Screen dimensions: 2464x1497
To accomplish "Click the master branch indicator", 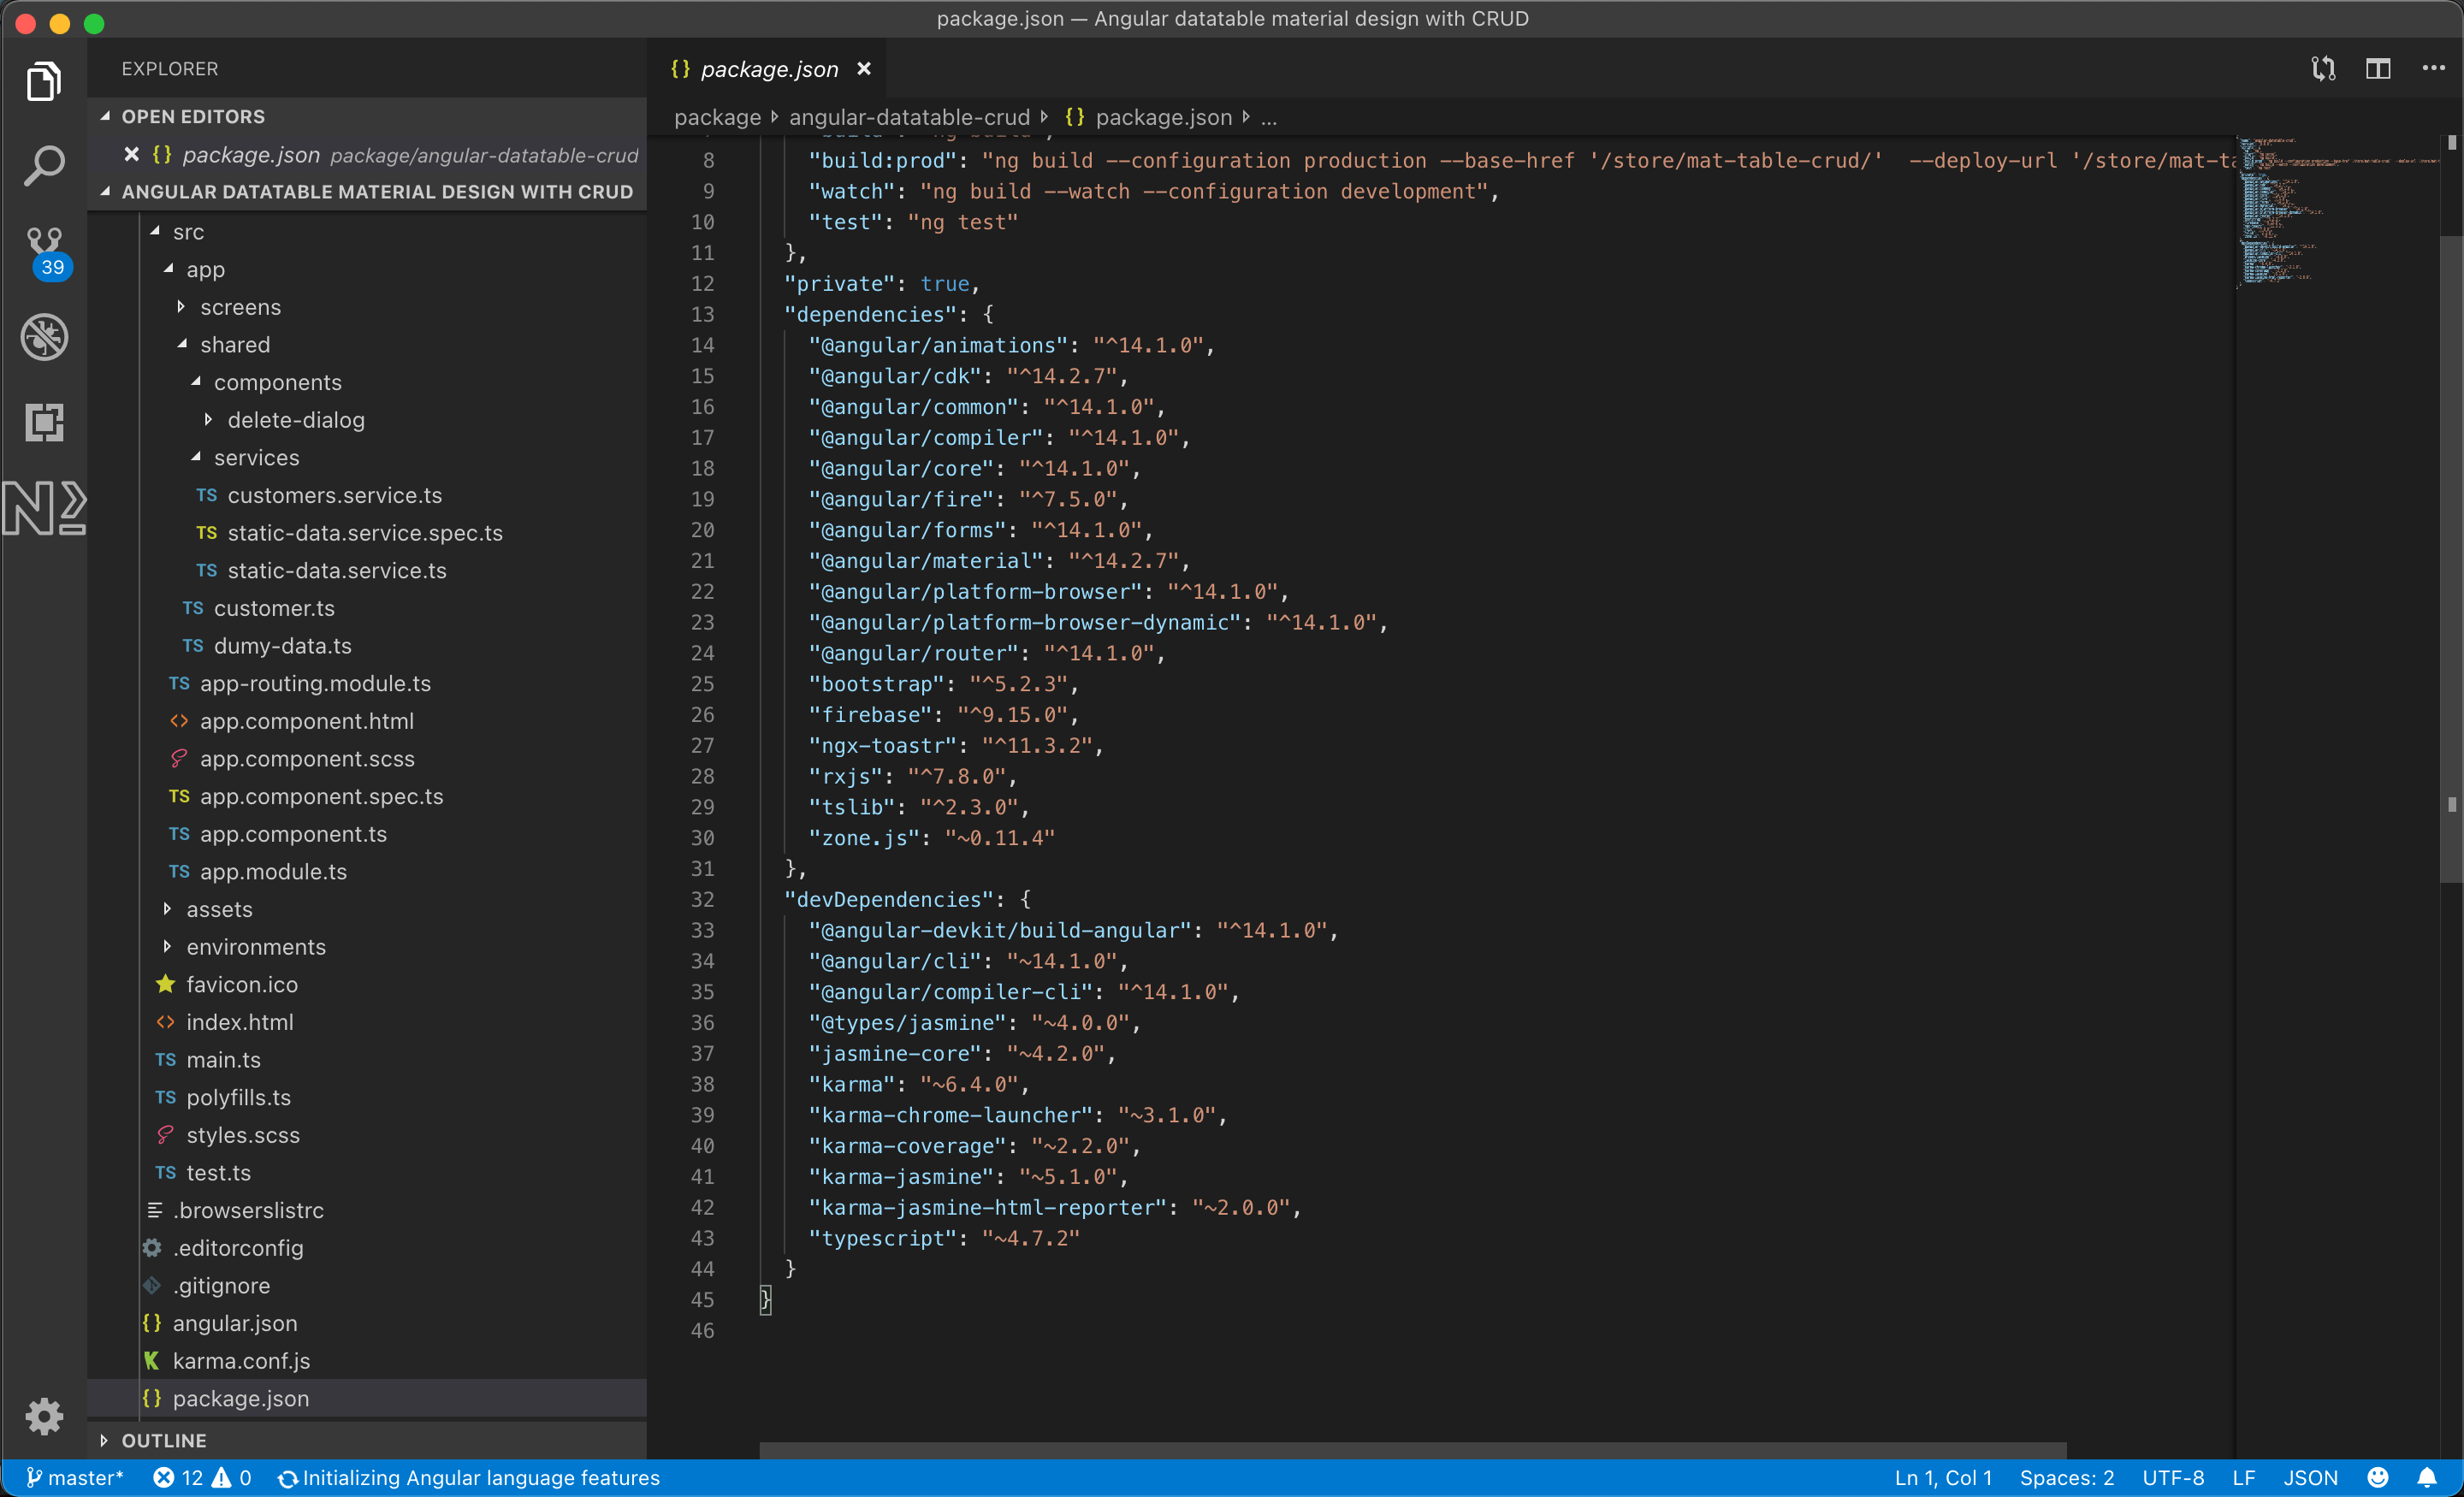I will pos(74,1477).
